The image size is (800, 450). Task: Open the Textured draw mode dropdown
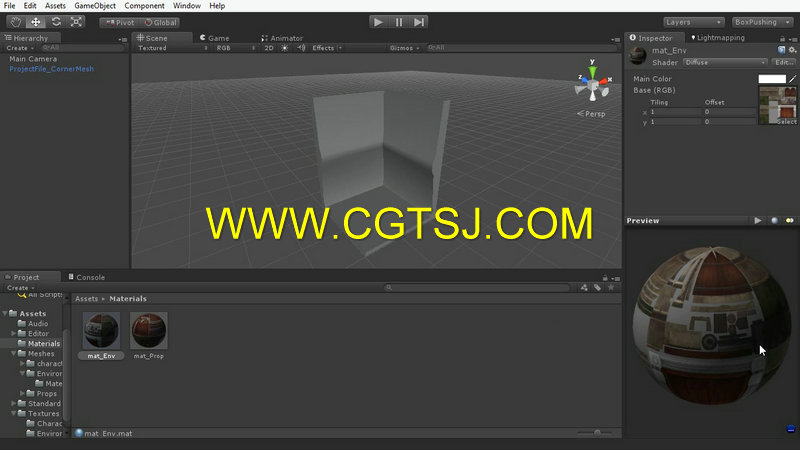coord(172,48)
